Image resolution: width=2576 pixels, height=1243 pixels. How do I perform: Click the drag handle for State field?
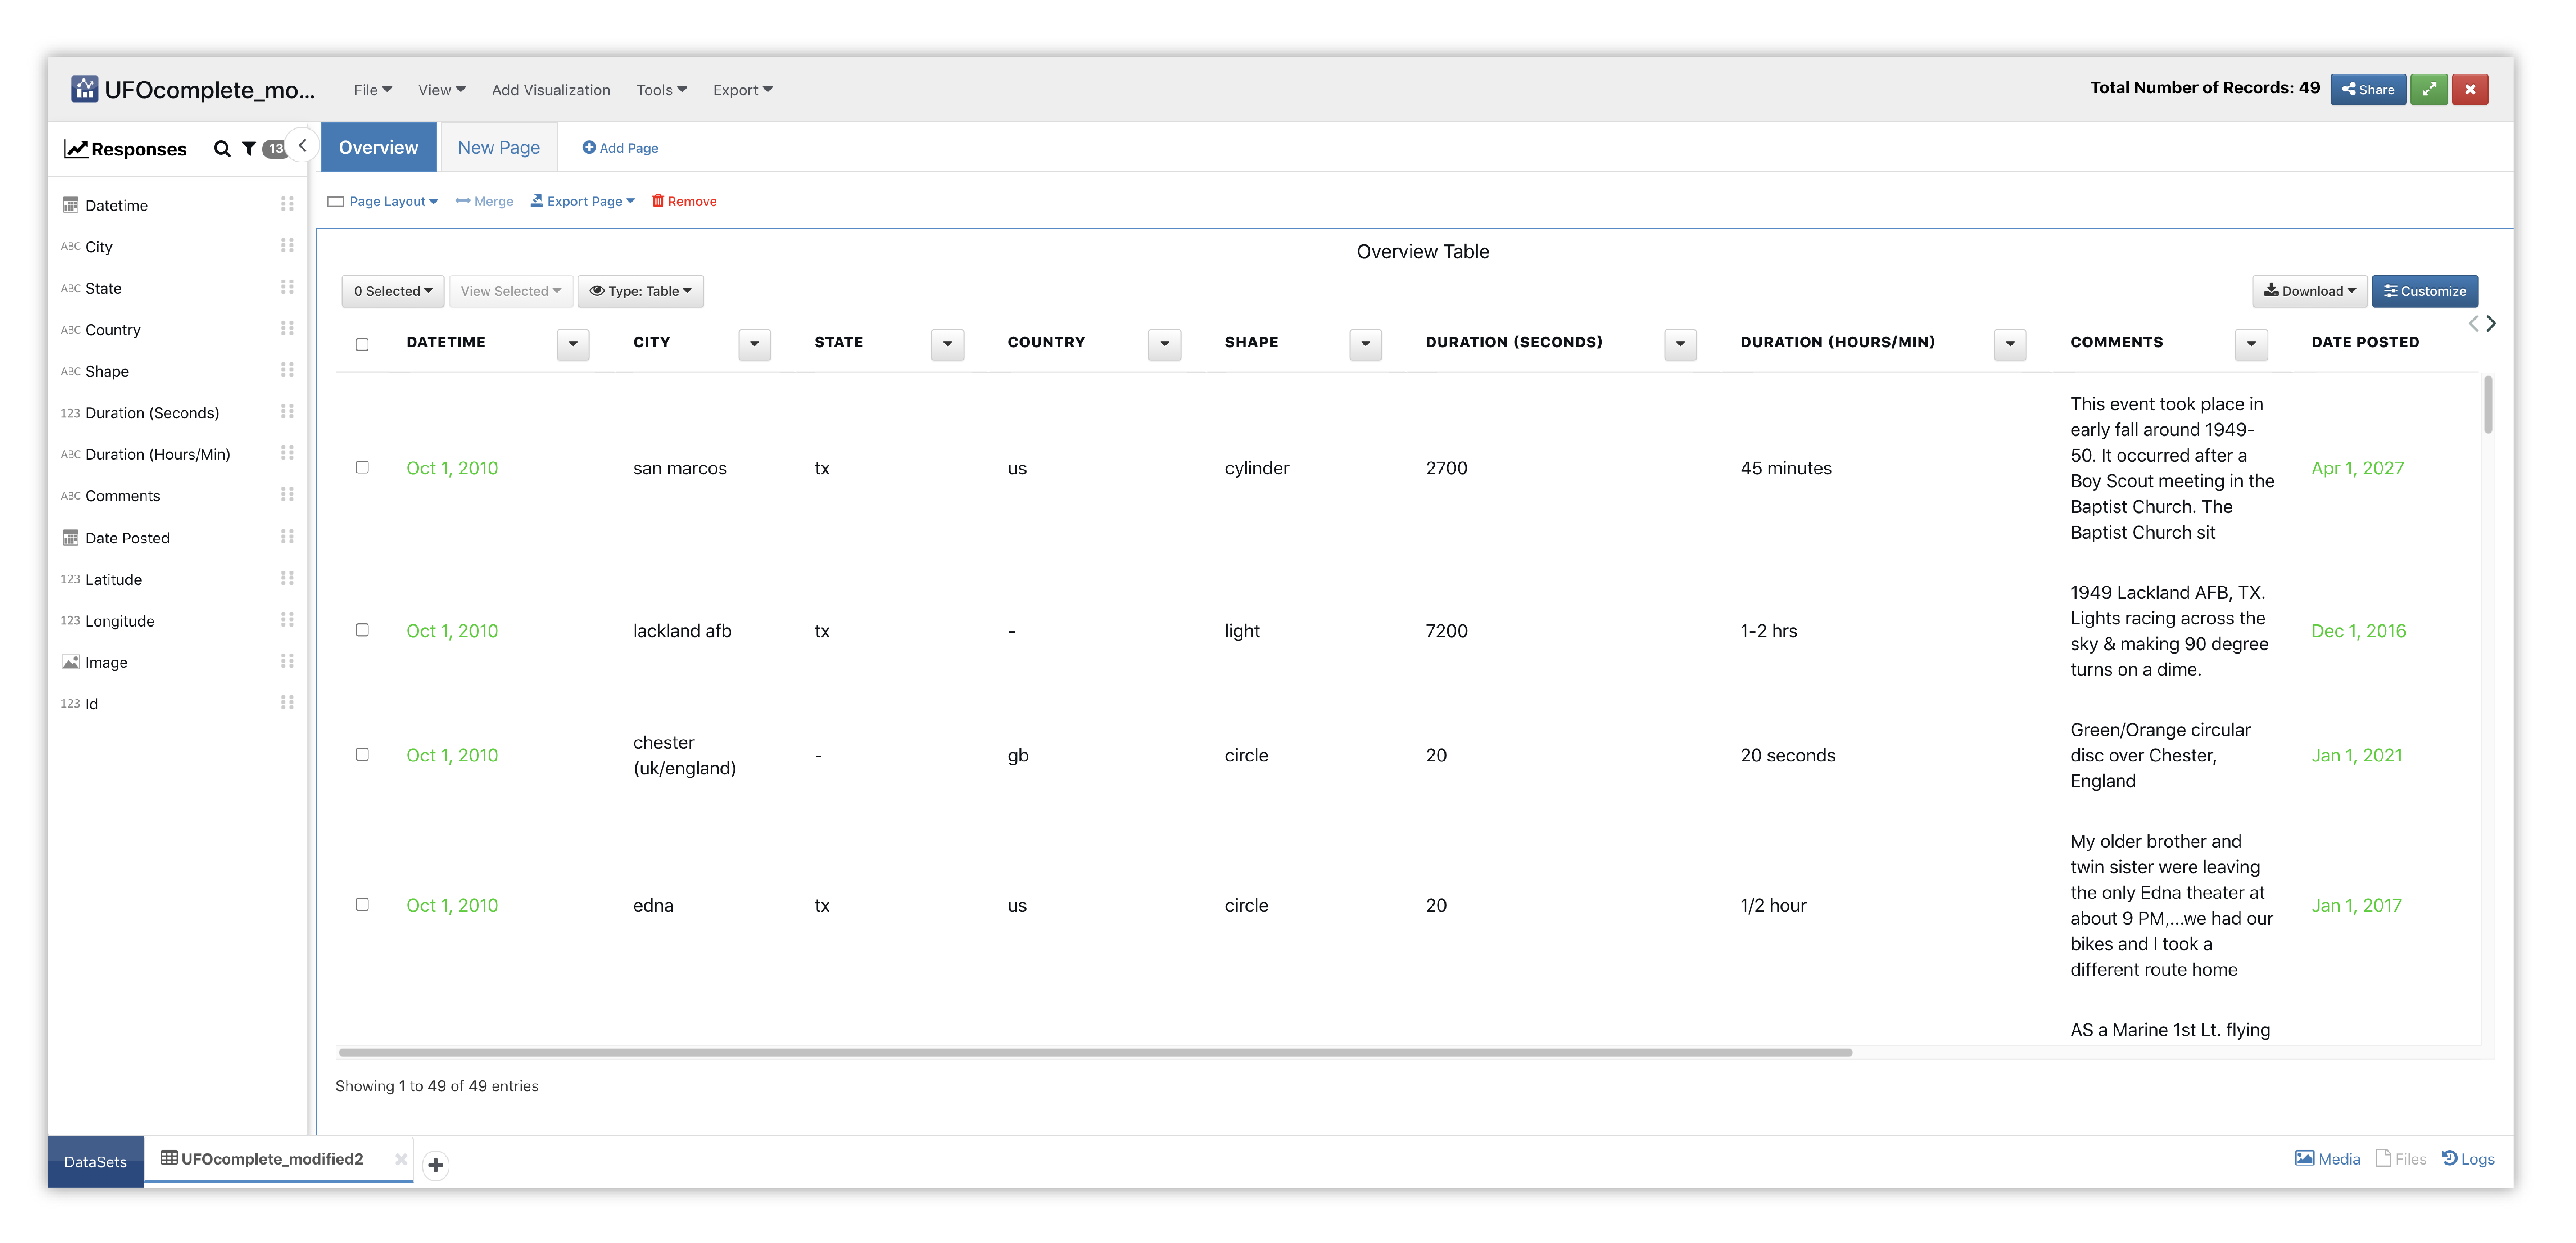pyautogui.click(x=287, y=287)
